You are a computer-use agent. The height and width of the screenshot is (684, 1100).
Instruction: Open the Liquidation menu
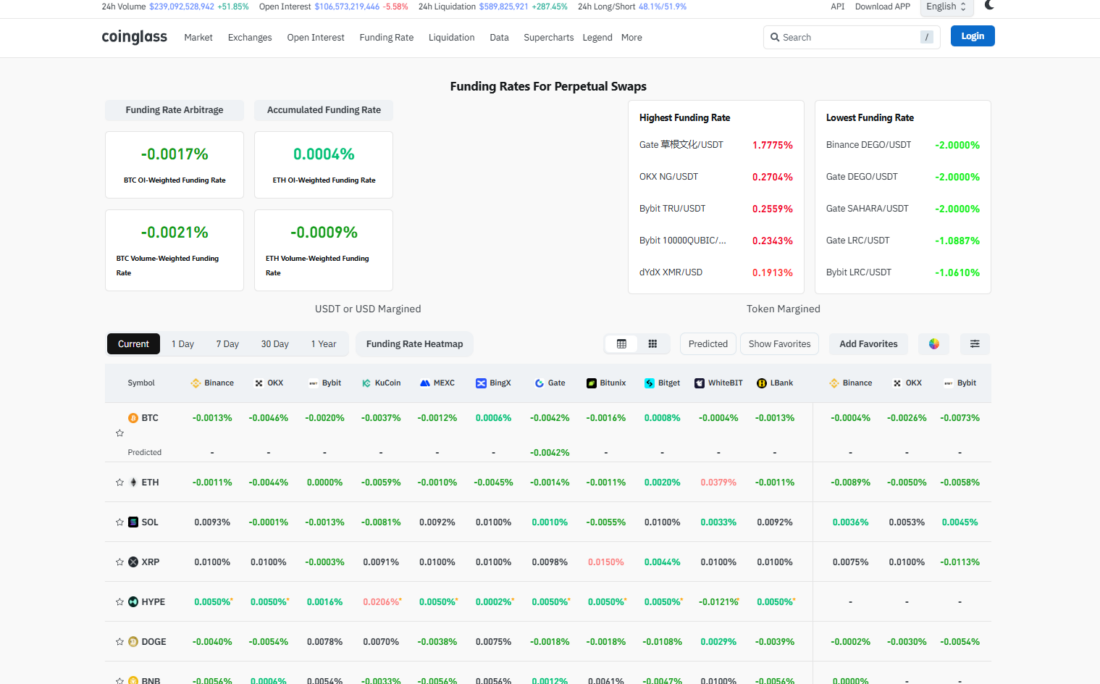click(451, 37)
